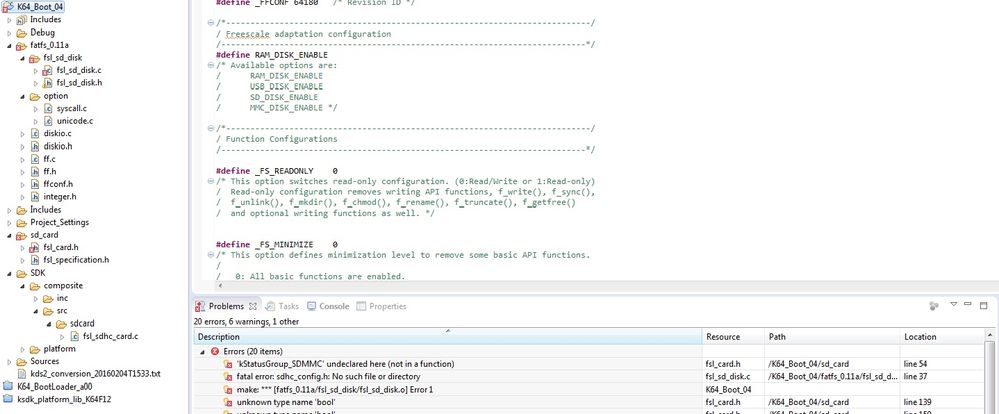Screen dimensions: 999x414
Task: Sort problems by Path column header
Action: coord(832,336)
